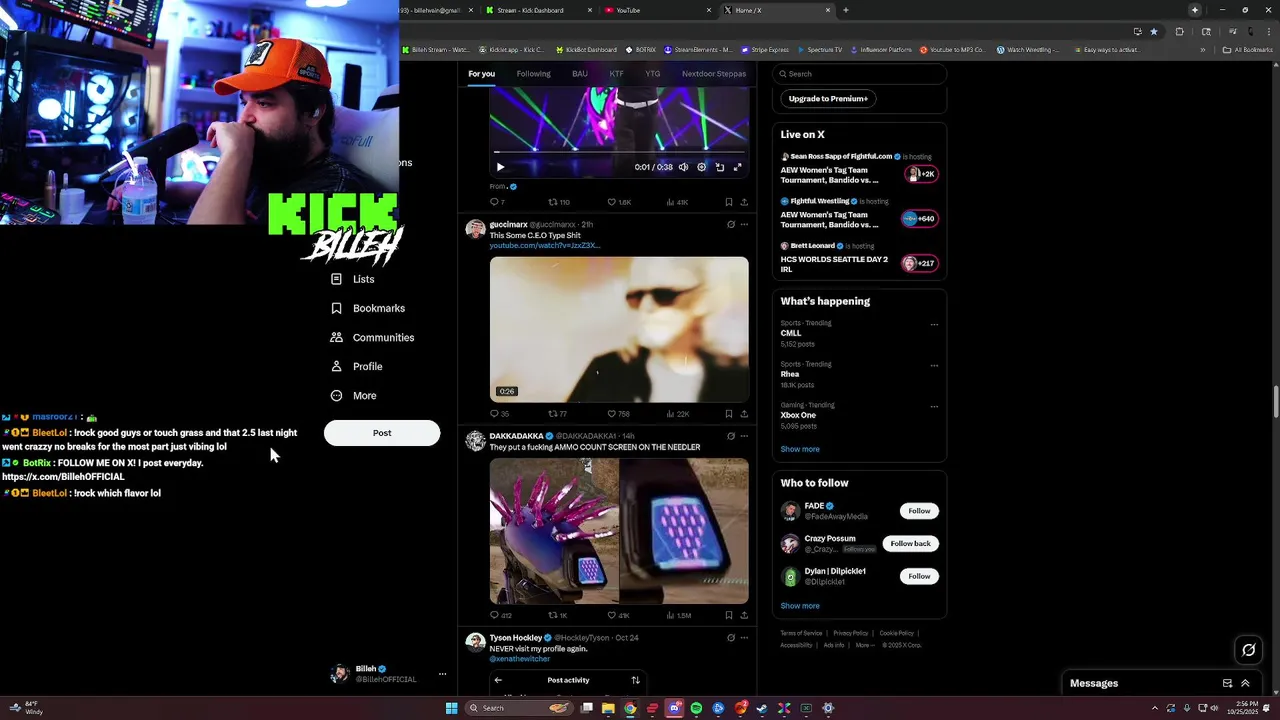Viewport: 1280px width, 720px height.
Task: Click the picture-in-picture icon on the video
Action: [x=719, y=167]
